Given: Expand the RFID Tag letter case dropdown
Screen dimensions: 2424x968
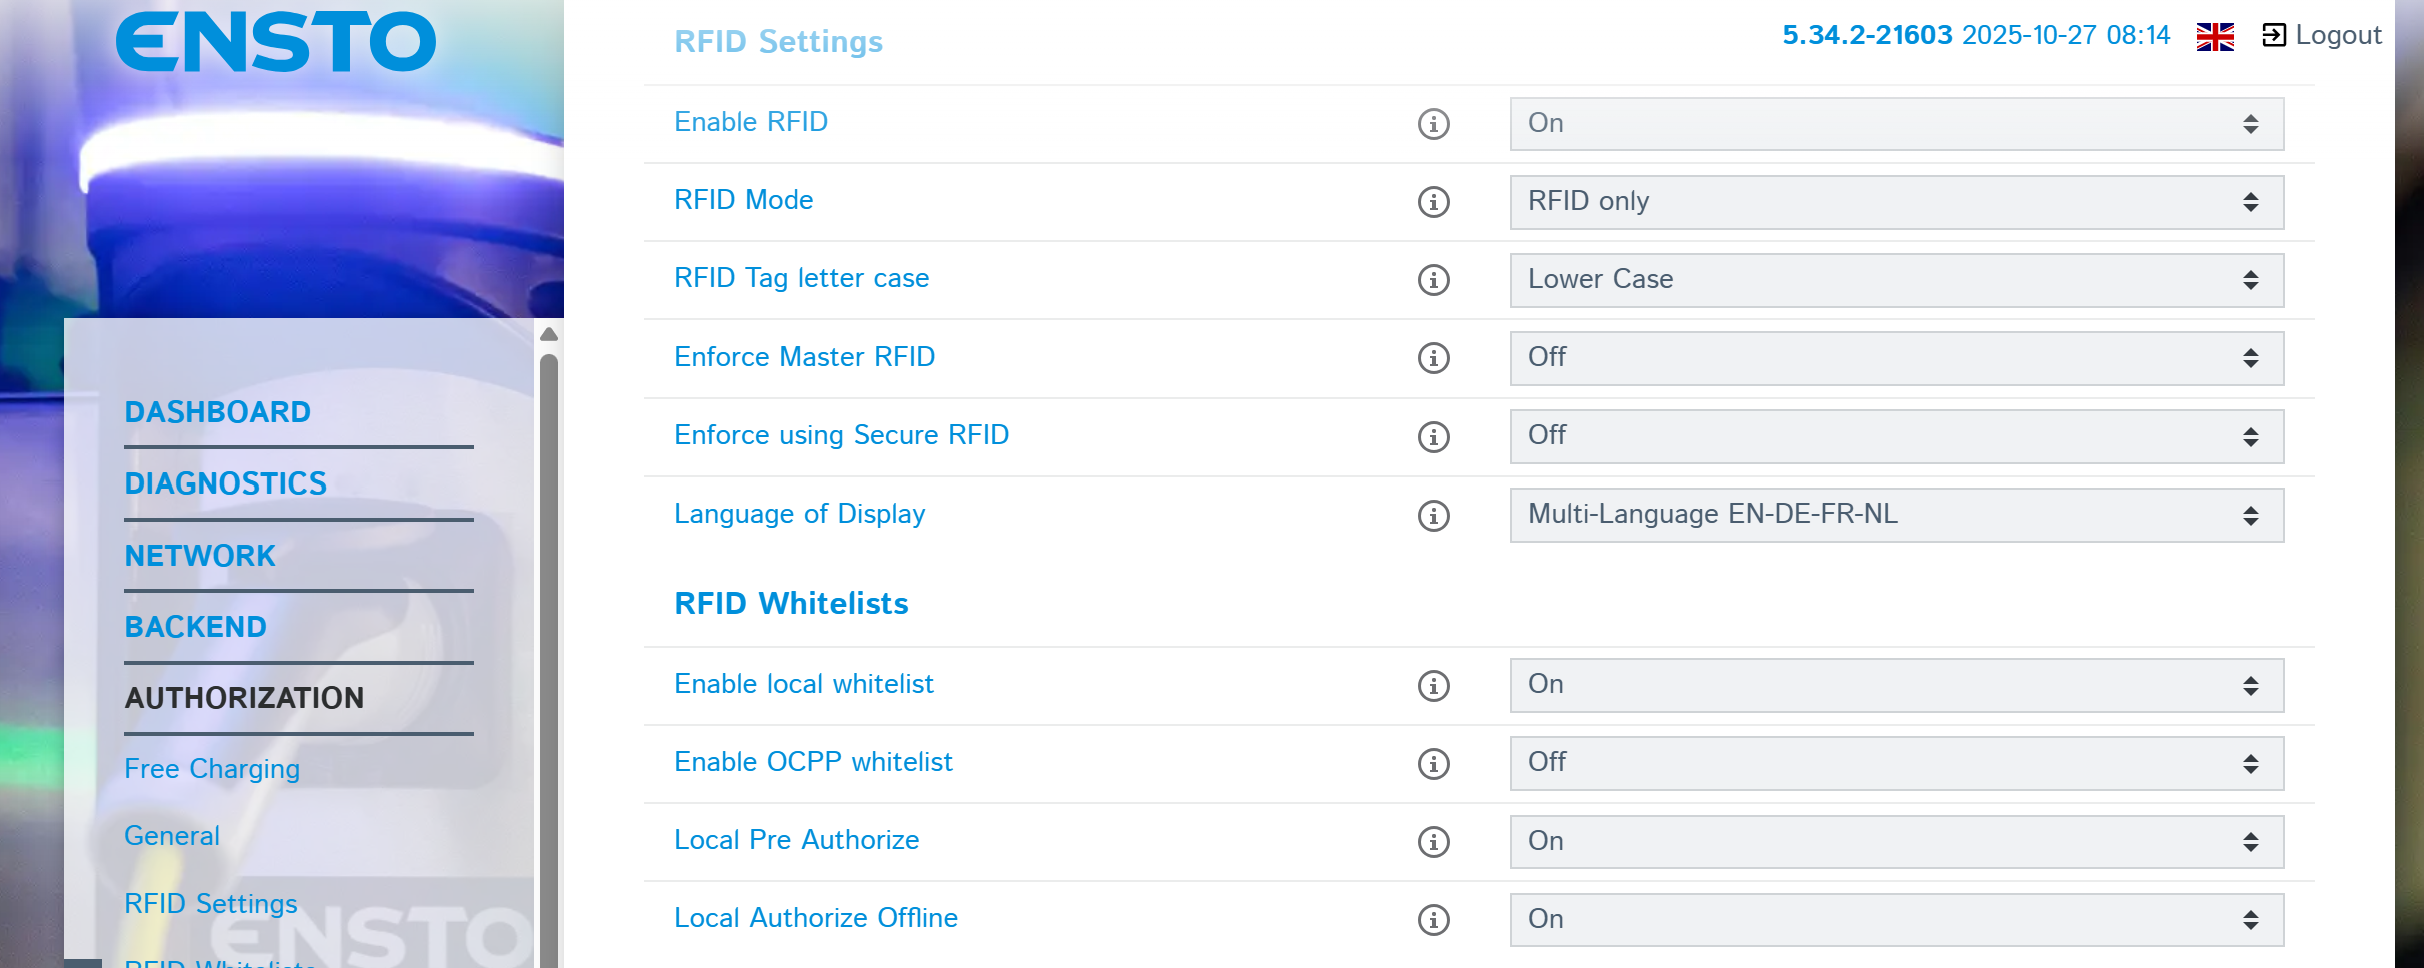Looking at the screenshot, I should tap(1896, 280).
